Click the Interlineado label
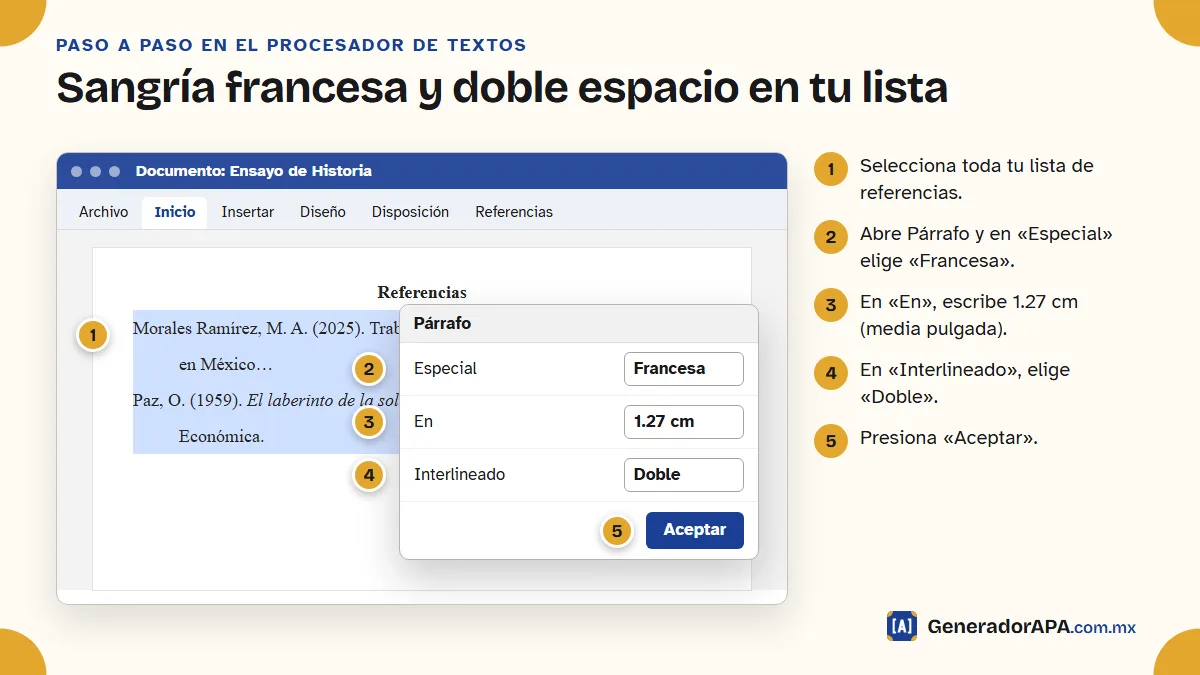 tap(460, 474)
